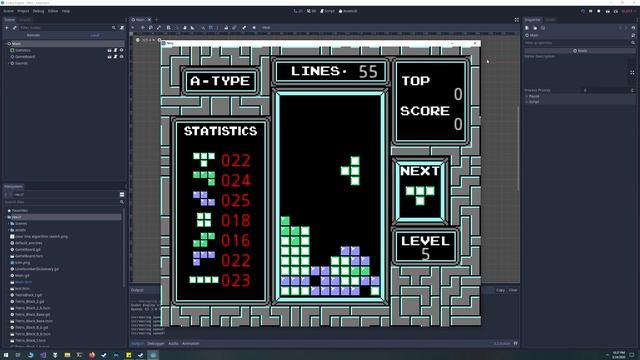
Task: Select the Sounds node
Action: [21, 63]
